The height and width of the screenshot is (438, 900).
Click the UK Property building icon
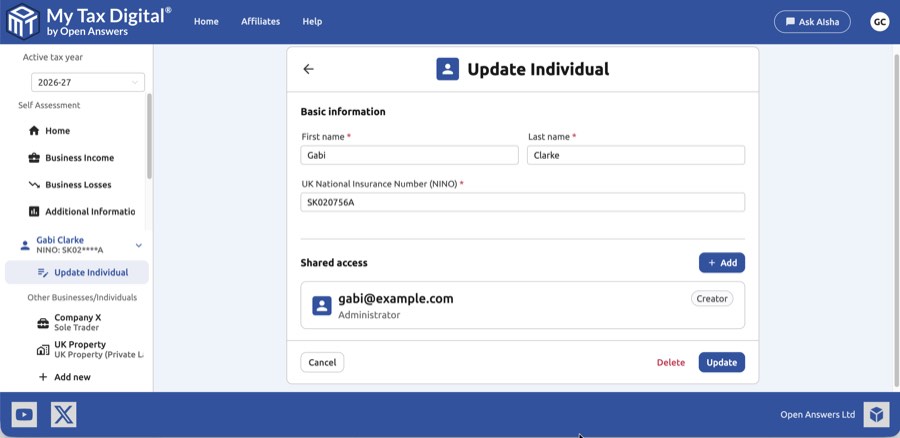click(42, 350)
